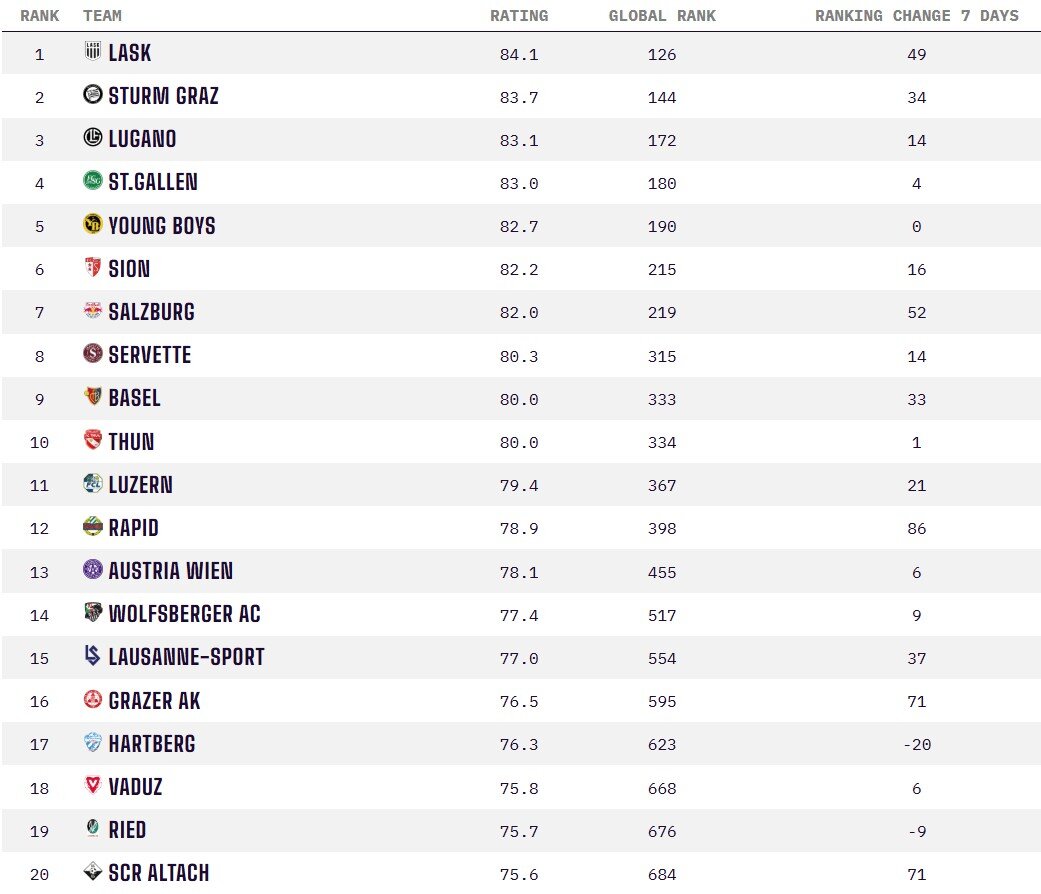Open the Wolfsberger AC team link
Viewport: 1041px width, 894px height.
coord(185,614)
